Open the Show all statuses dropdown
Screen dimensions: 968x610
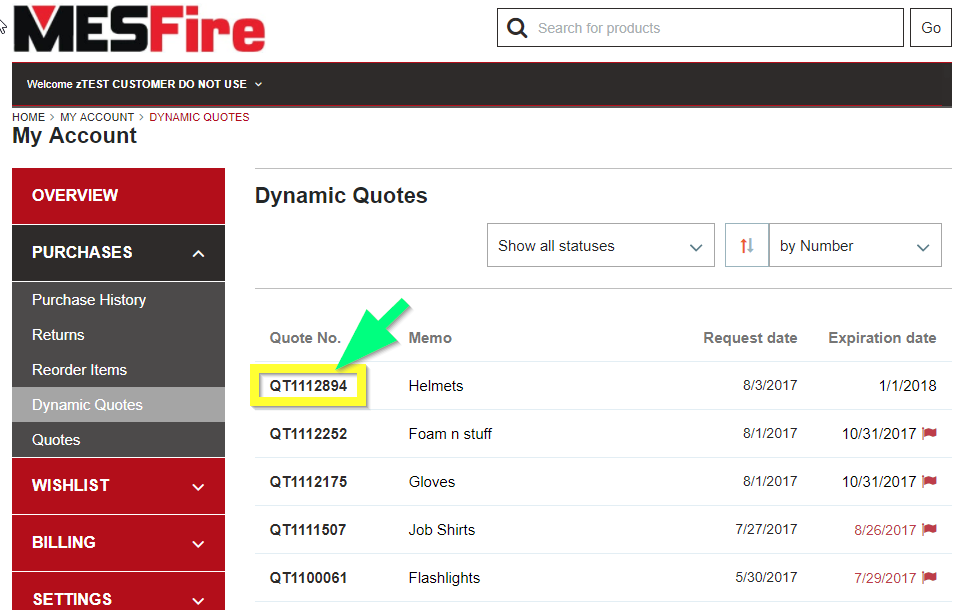(601, 245)
